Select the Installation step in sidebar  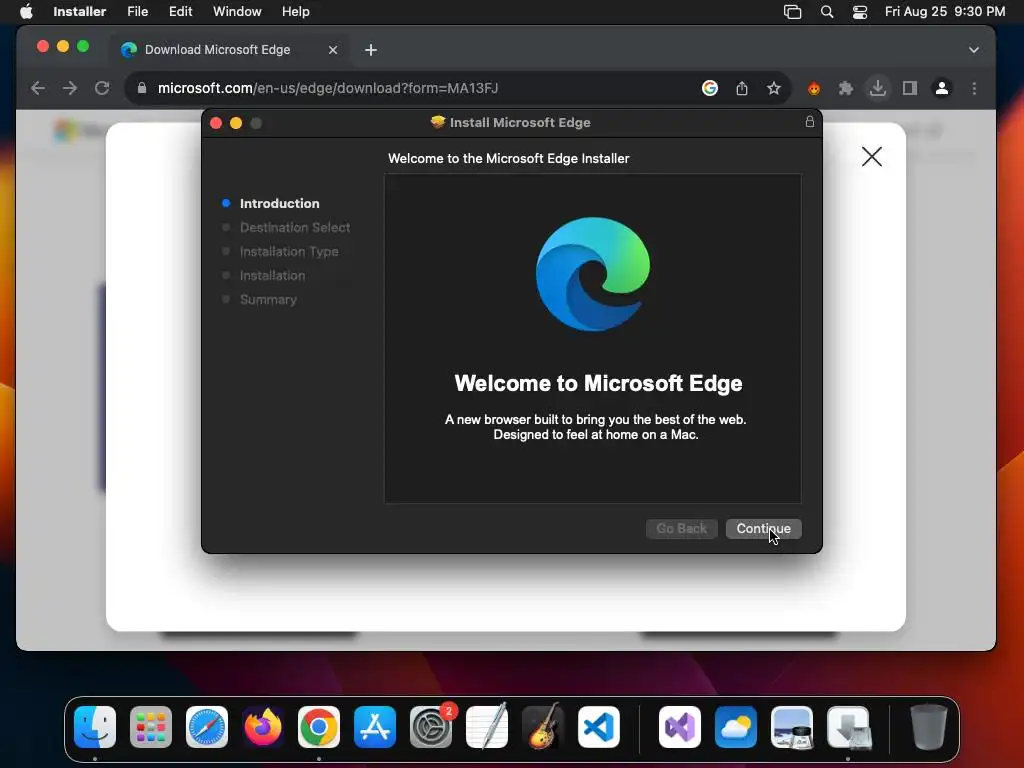pyautogui.click(x=272, y=276)
